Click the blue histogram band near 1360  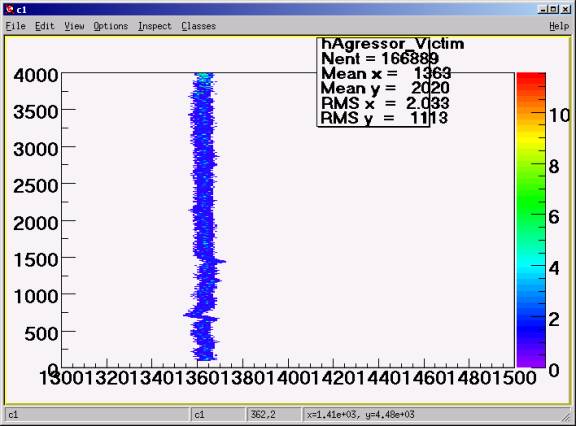pyautogui.click(x=203, y=217)
